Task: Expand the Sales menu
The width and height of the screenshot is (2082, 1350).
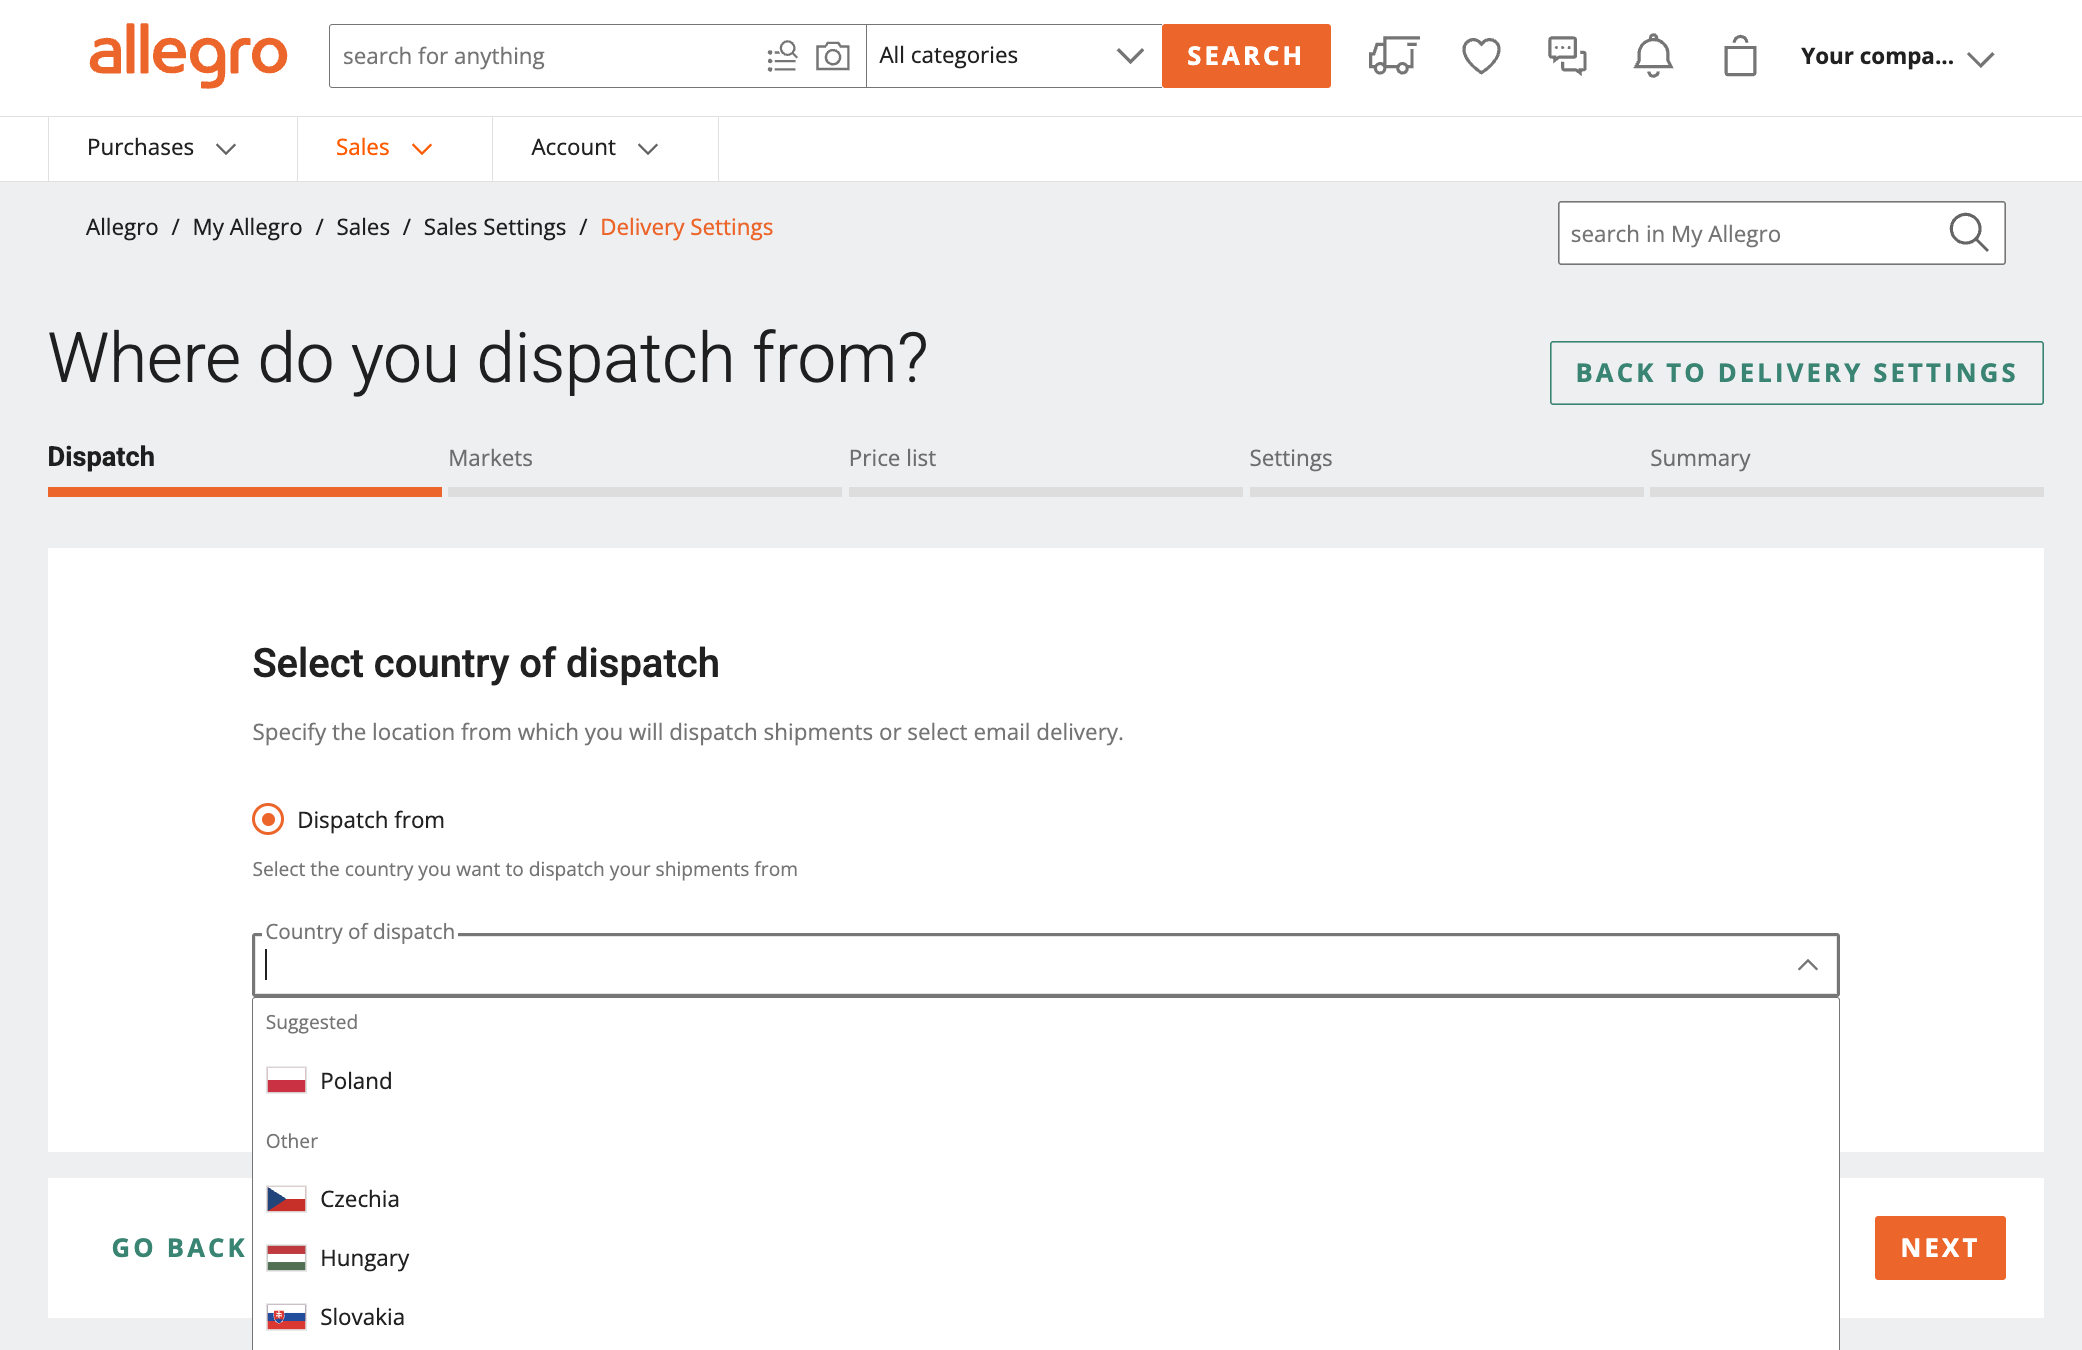Action: 384,148
